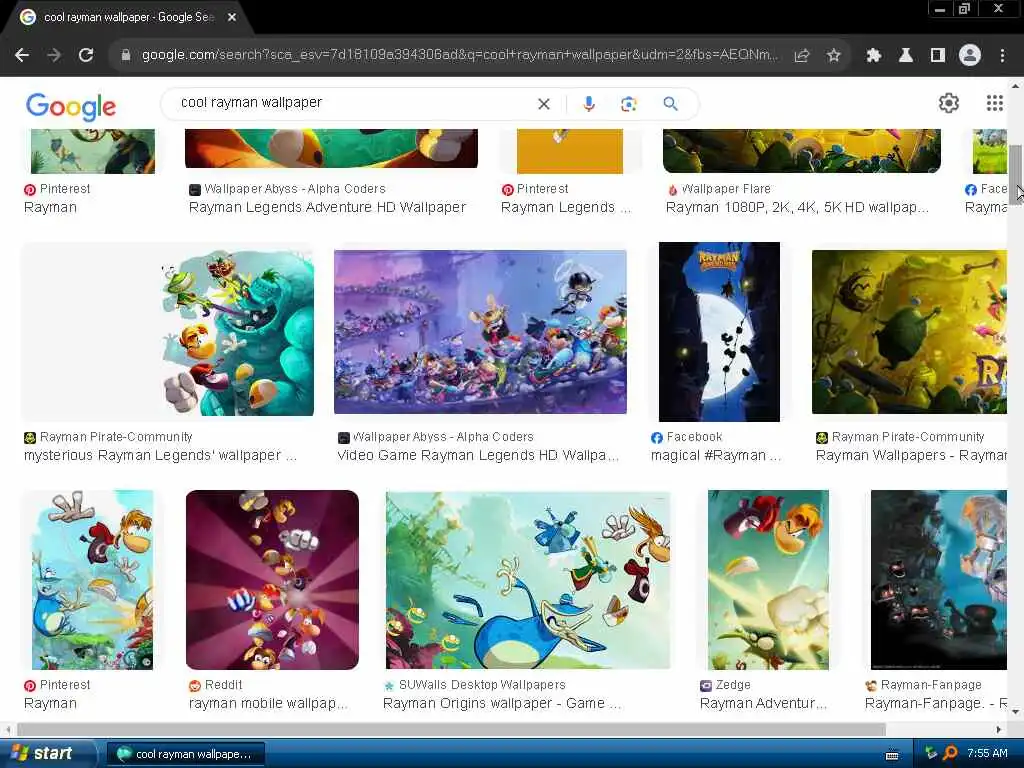Click the Reddit source label
The image size is (1024, 768).
tap(223, 685)
